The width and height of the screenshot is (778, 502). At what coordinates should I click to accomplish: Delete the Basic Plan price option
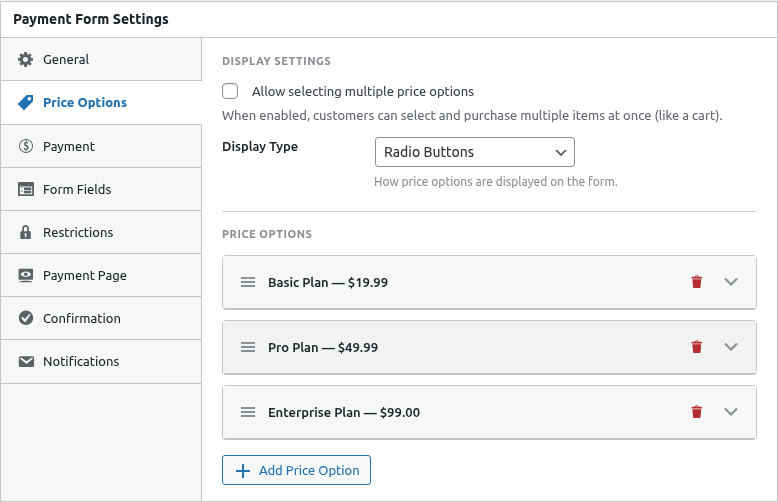tap(697, 282)
